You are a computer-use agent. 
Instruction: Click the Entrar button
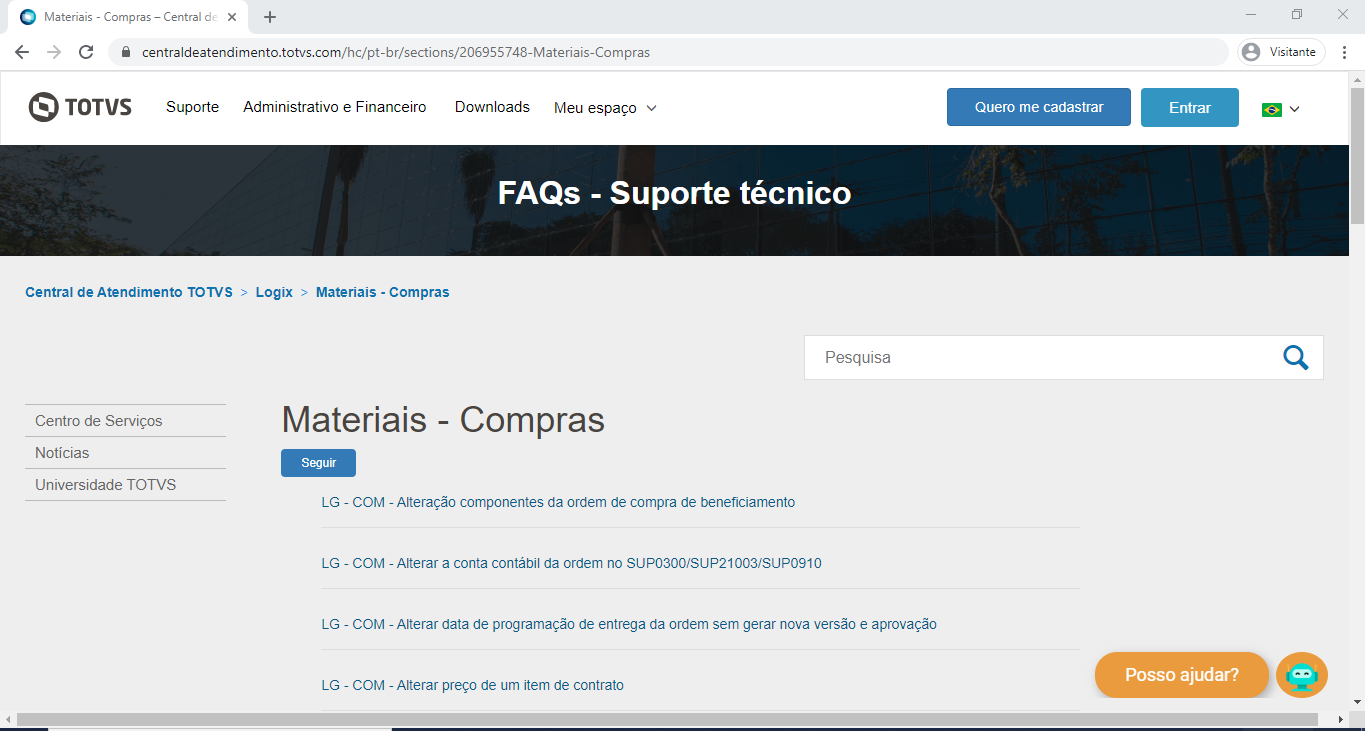point(1190,108)
